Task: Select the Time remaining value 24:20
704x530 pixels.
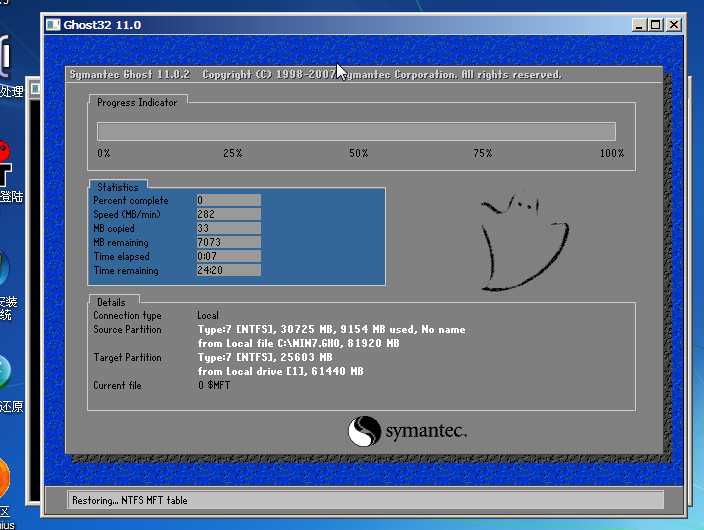Action: tap(229, 270)
